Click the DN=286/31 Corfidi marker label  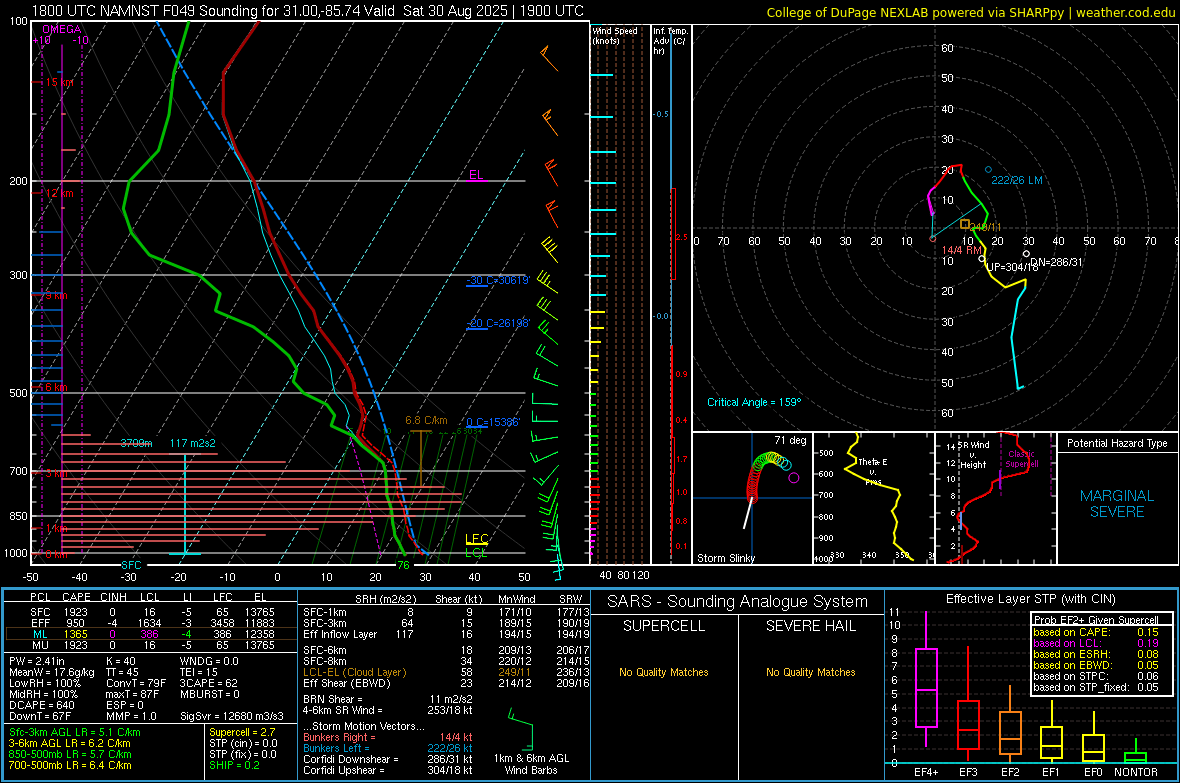(1056, 262)
